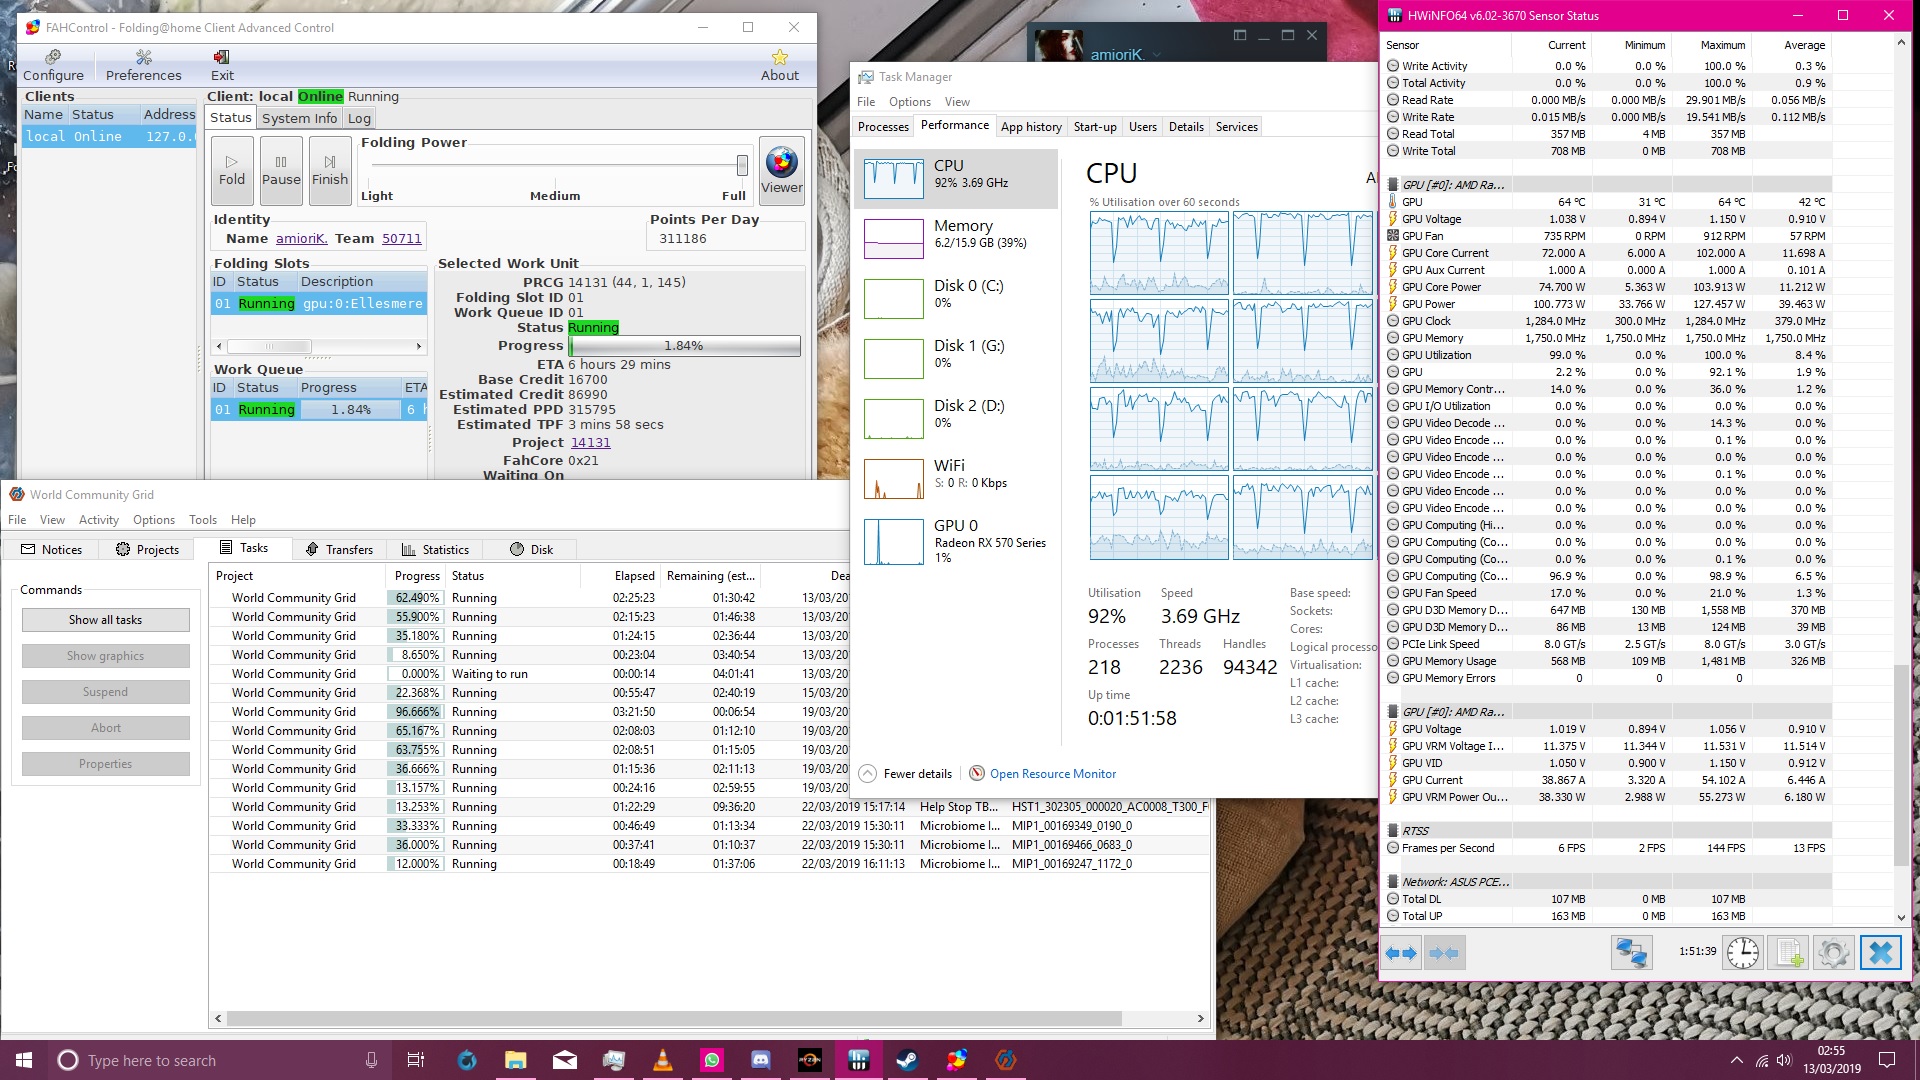
Task: Open Projects tab in World Community Grid
Action: [147, 549]
